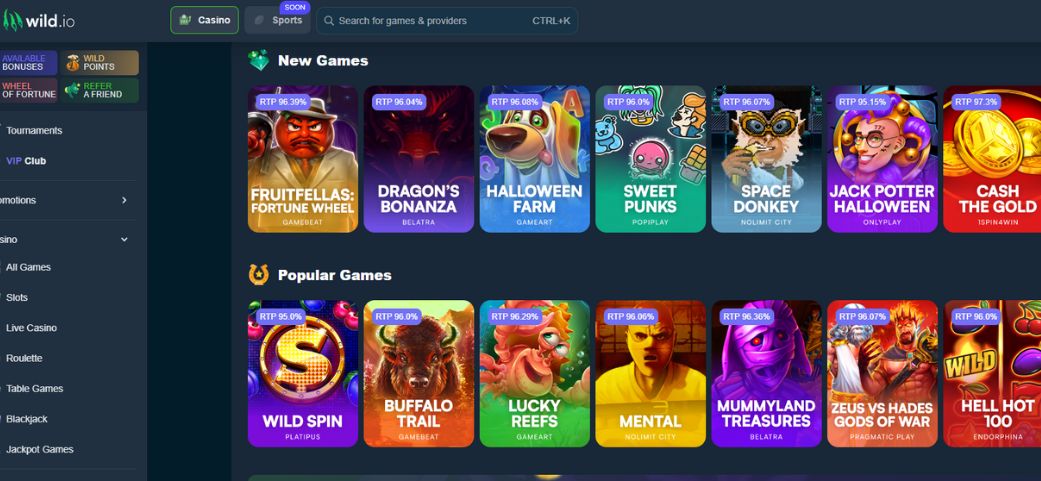The height and width of the screenshot is (481, 1041).
Task: Open the Available Bonuses tile
Action: pos(29,63)
